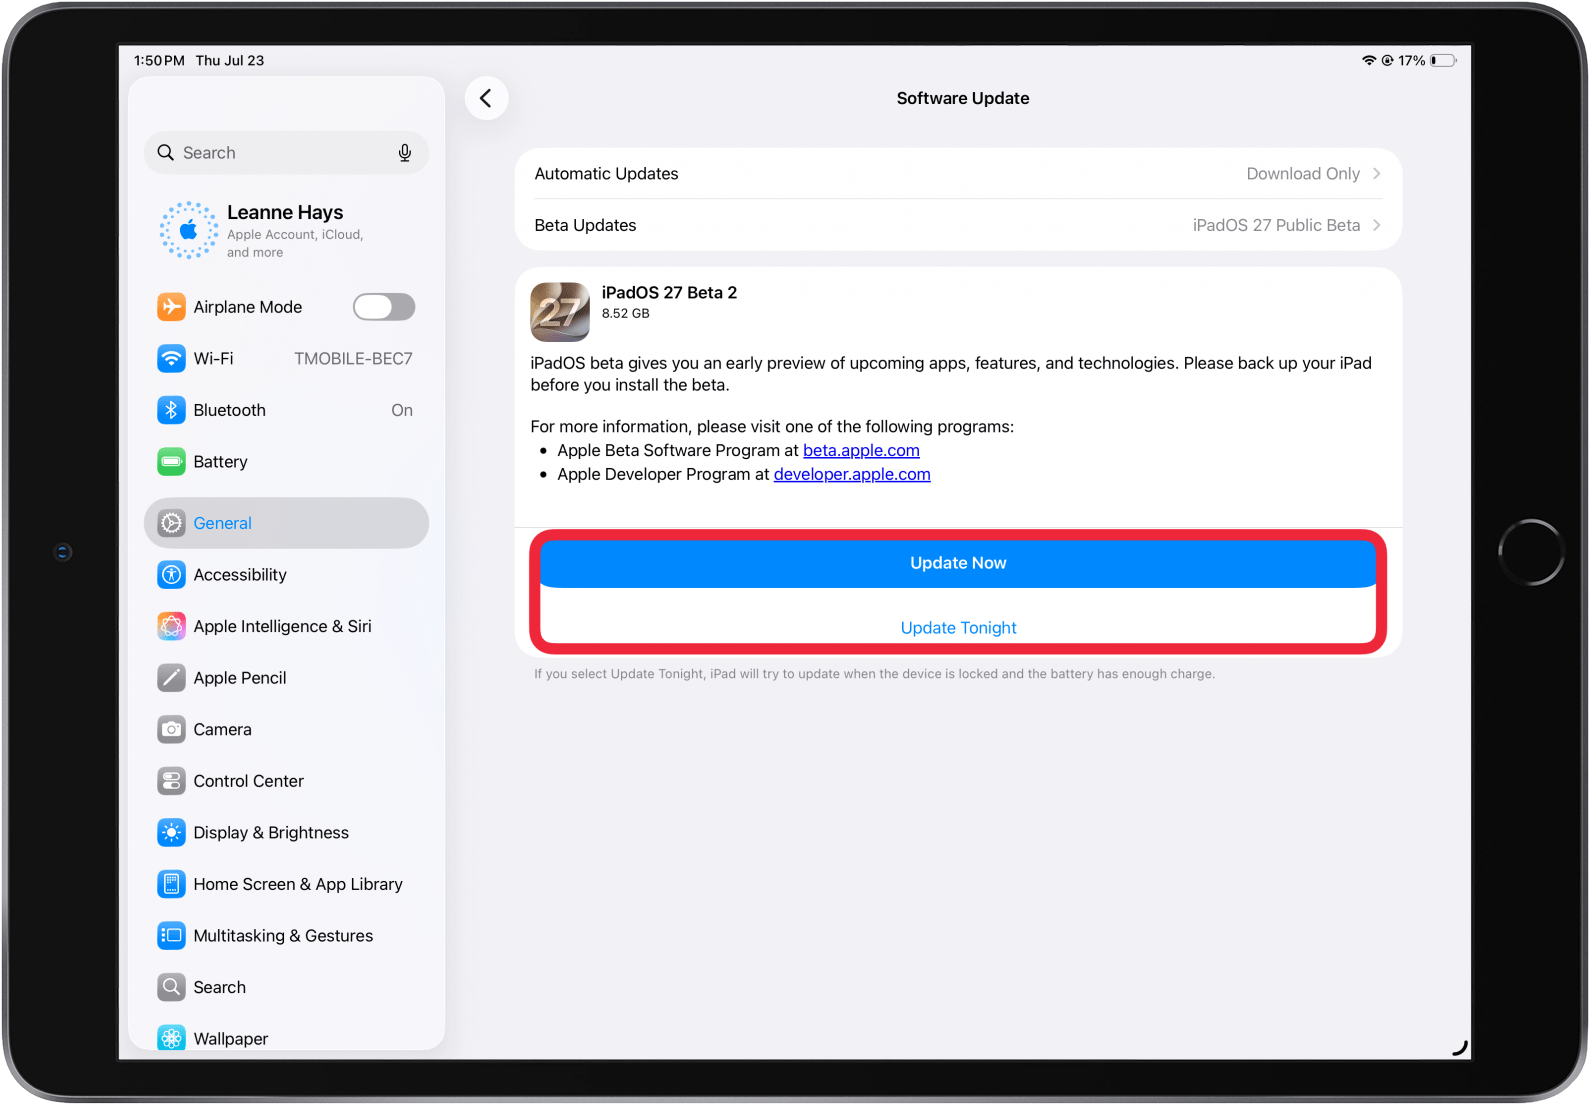Tap the Home Screen & App Library icon
The image size is (1590, 1105).
click(x=171, y=884)
